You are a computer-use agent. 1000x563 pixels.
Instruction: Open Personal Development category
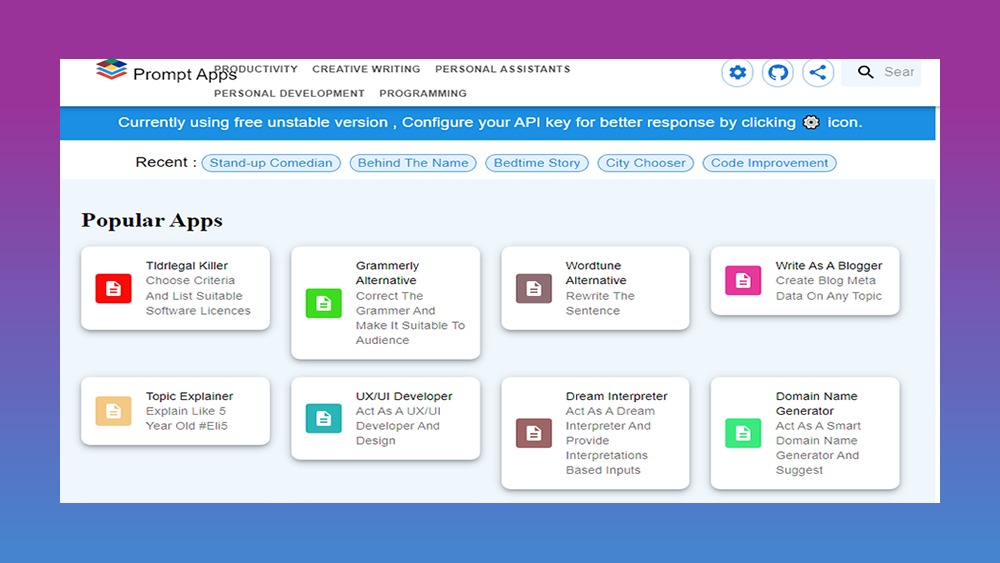(289, 93)
